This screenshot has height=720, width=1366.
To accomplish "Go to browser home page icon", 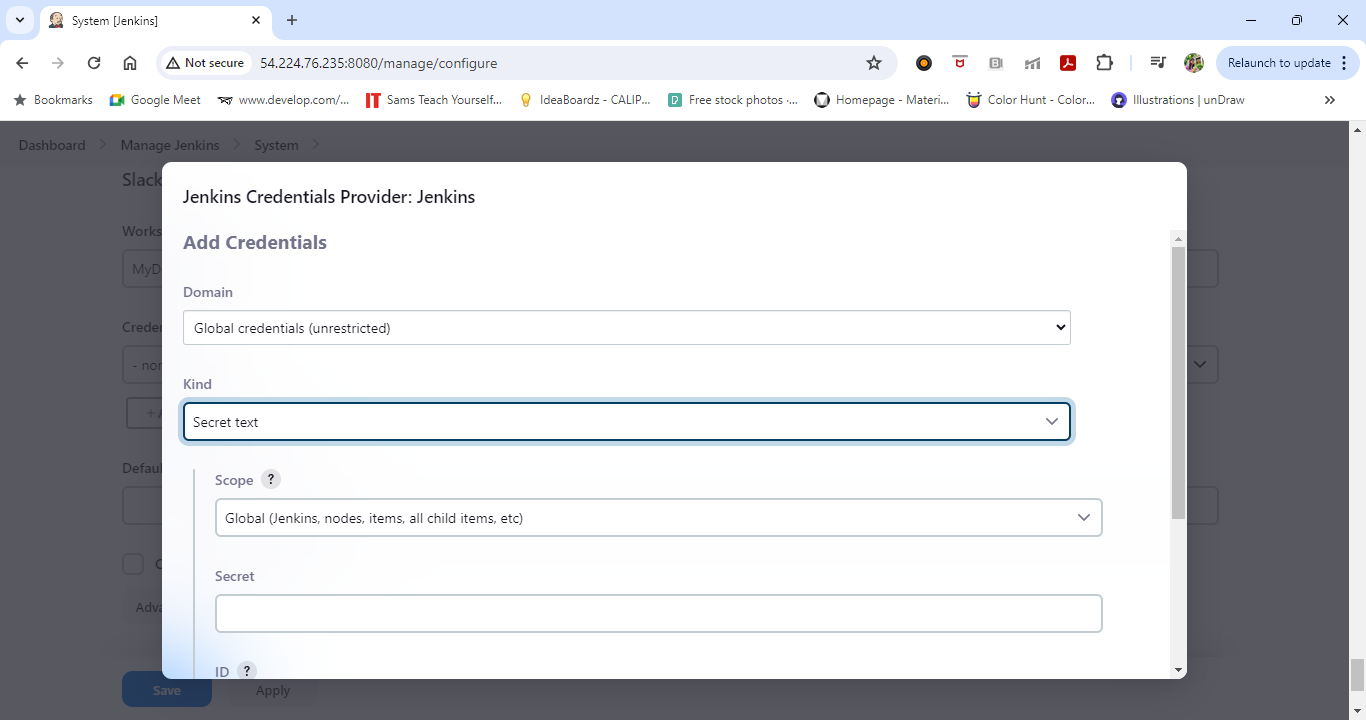I will point(130,63).
